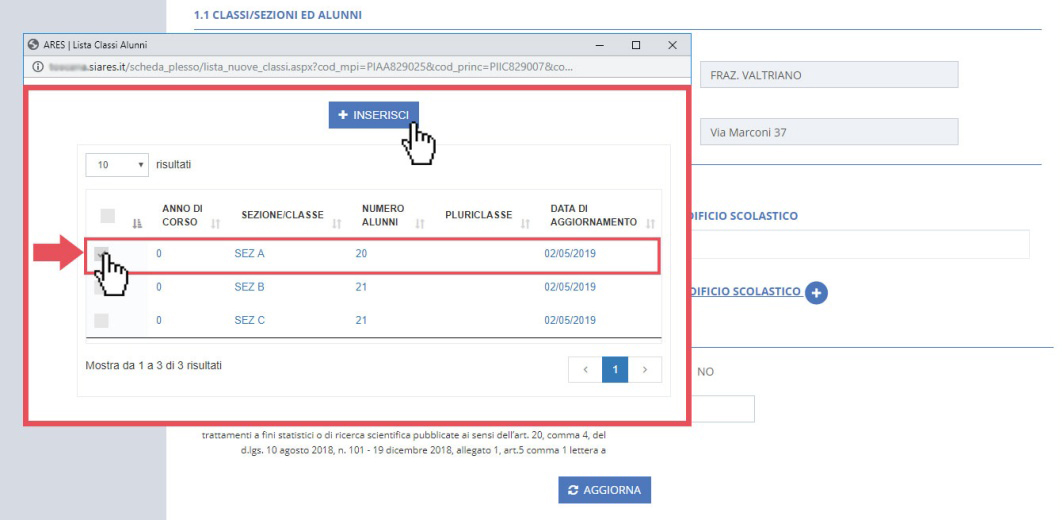This screenshot has height=520, width=1063.
Task: Go to previous page with left chevron
Action: pyautogui.click(x=585, y=370)
